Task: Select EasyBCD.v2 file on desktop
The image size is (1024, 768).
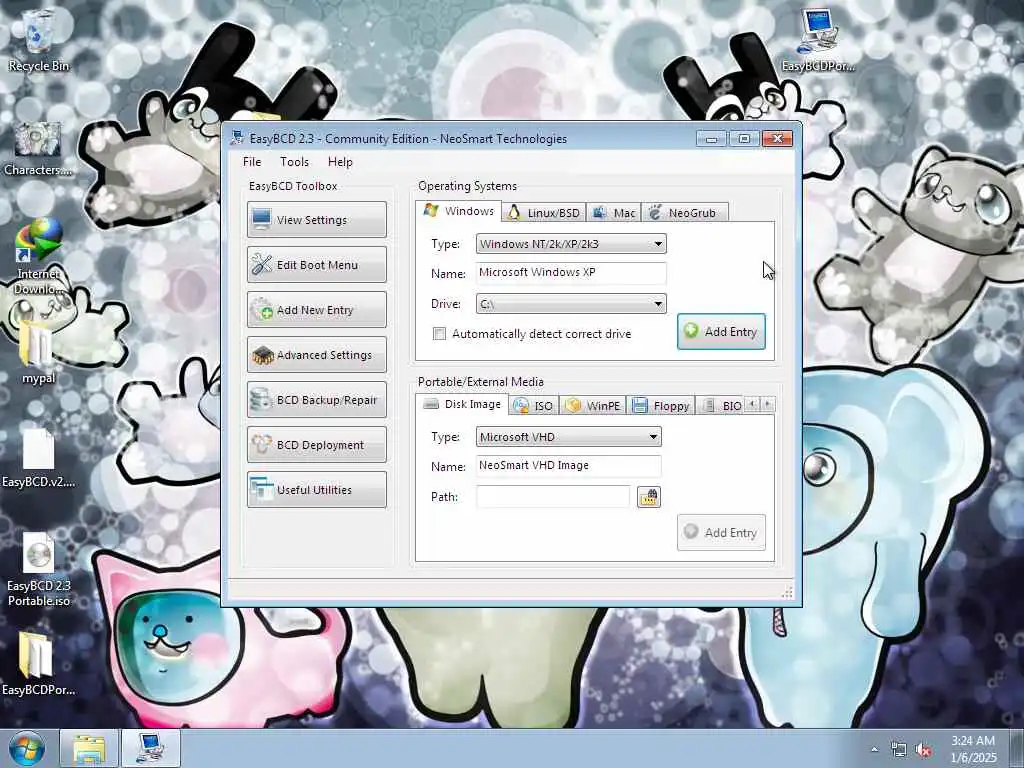Action: coord(39,458)
